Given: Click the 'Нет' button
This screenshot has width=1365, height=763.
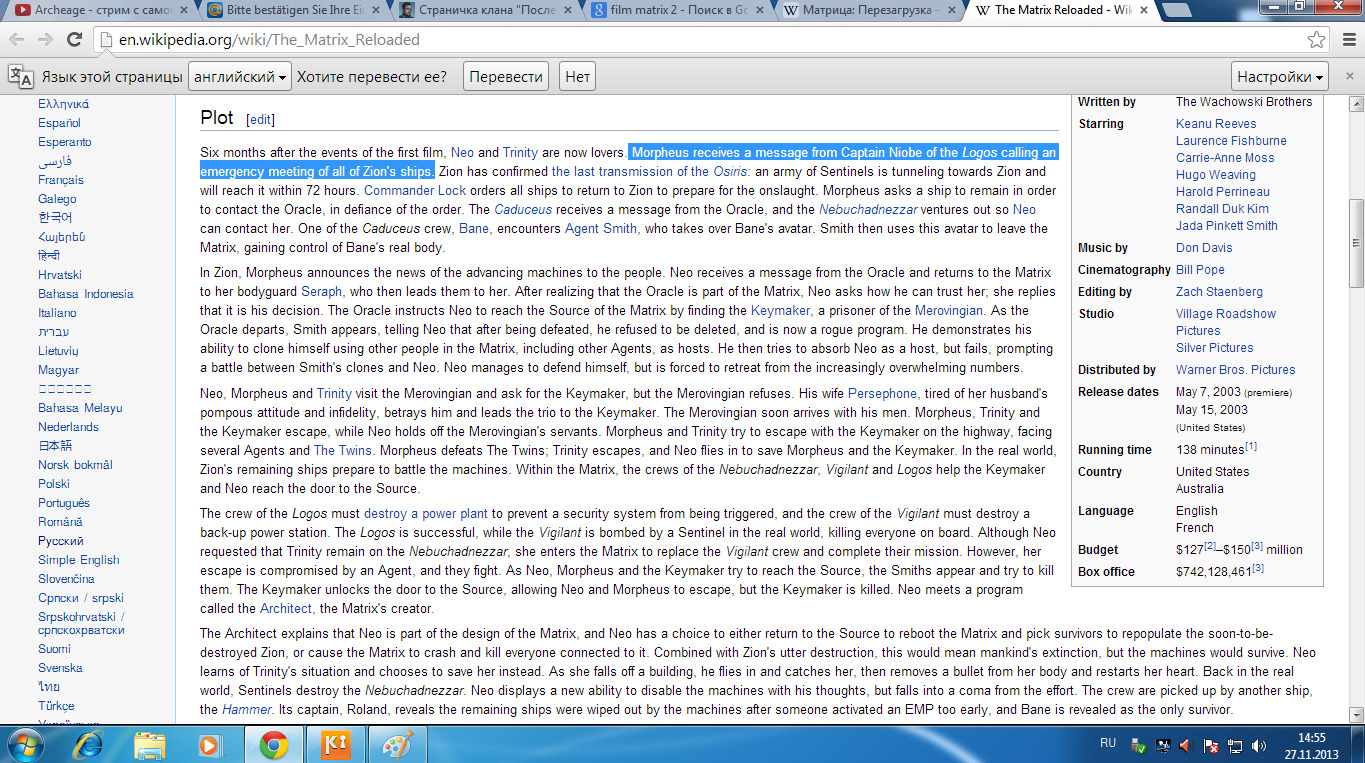Looking at the screenshot, I should pos(577,77).
